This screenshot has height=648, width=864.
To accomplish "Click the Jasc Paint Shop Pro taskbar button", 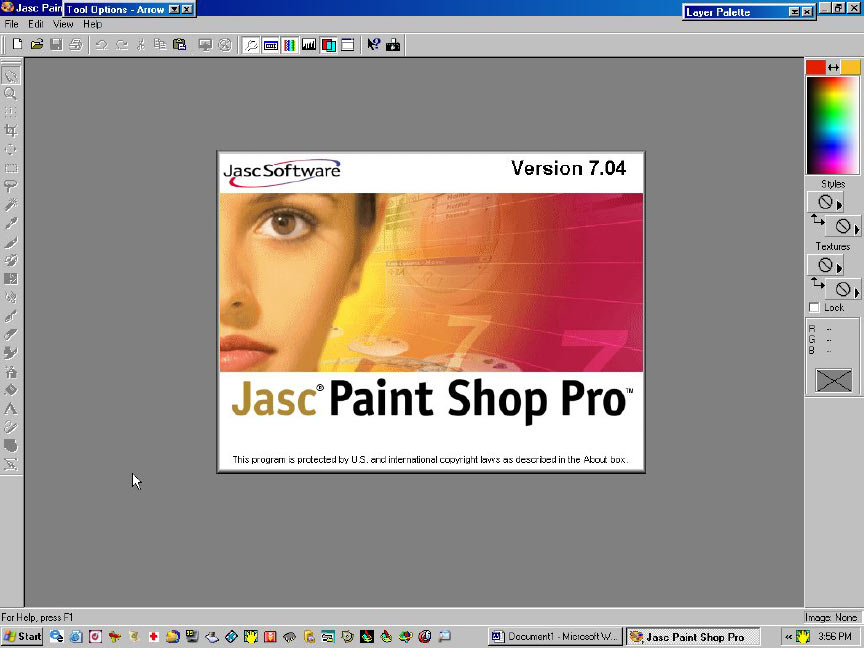I will (693, 636).
